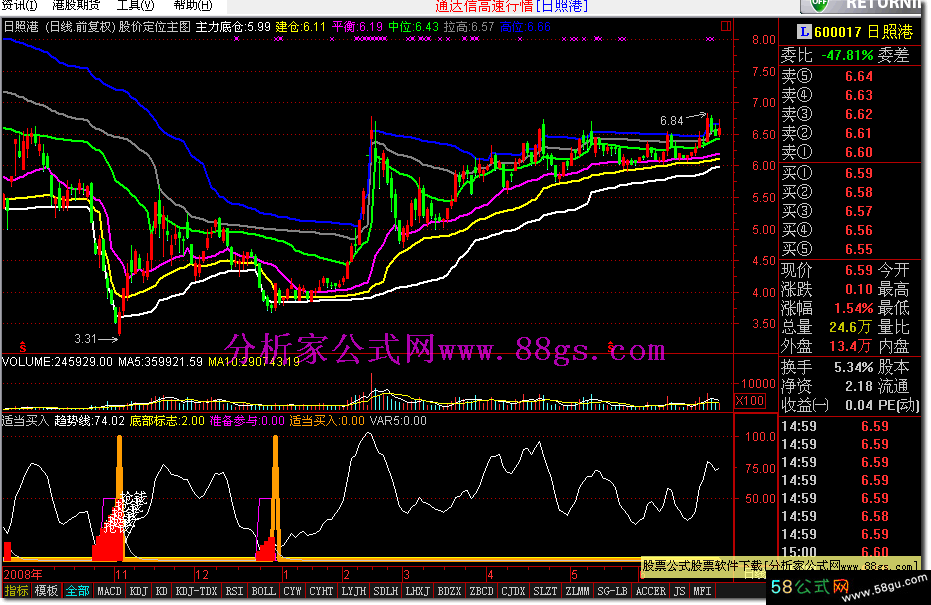Viewport: 931px width, 605px height.
Task: Select the 全部 tab
Action: tap(77, 591)
